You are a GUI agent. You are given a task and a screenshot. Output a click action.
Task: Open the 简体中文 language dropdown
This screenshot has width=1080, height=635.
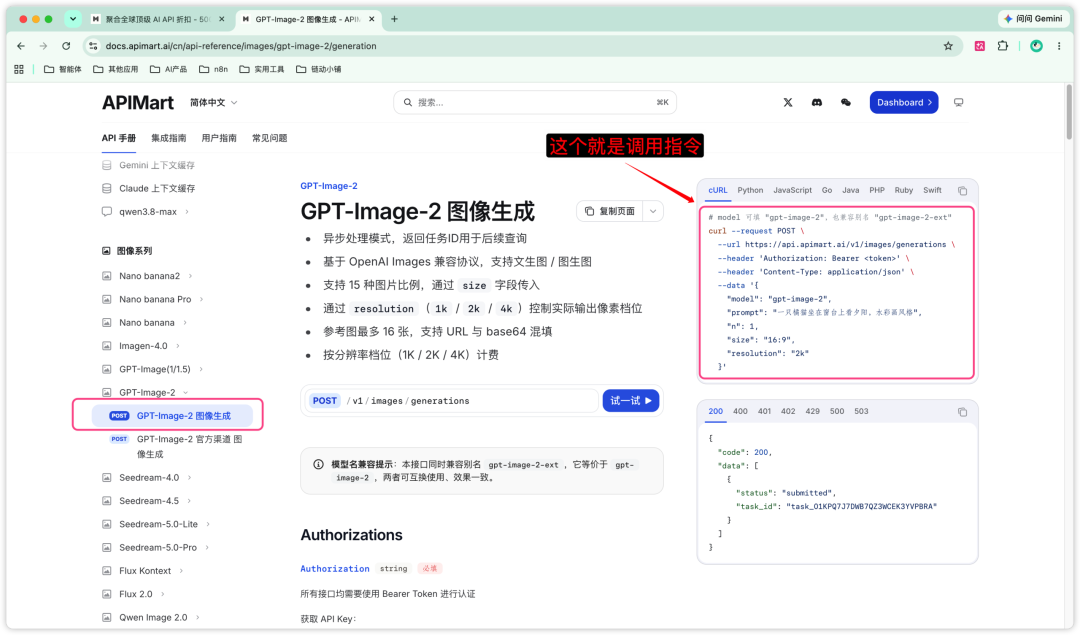coord(214,103)
